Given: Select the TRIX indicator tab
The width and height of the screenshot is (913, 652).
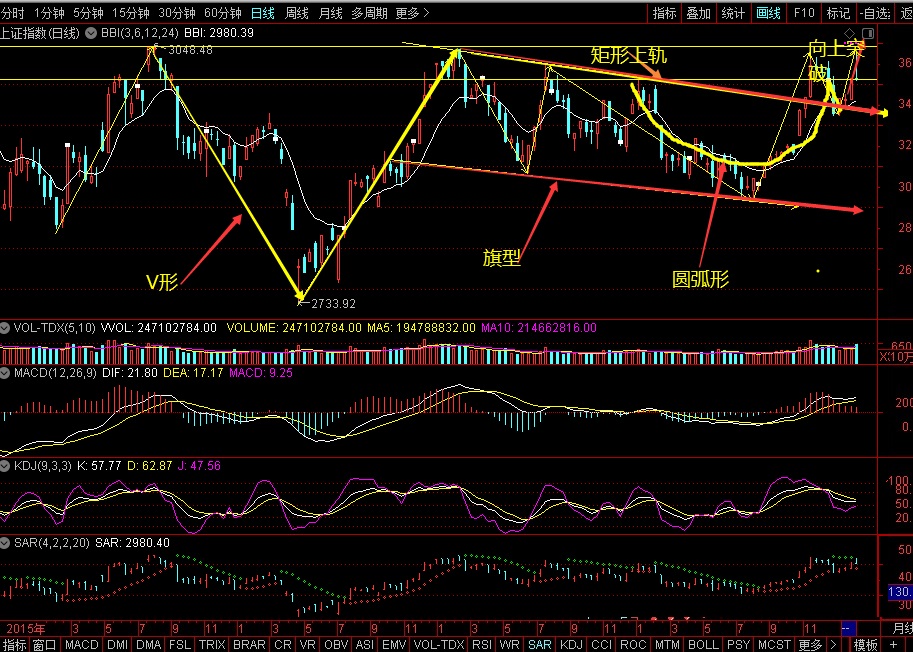Looking at the screenshot, I should click(x=212, y=644).
